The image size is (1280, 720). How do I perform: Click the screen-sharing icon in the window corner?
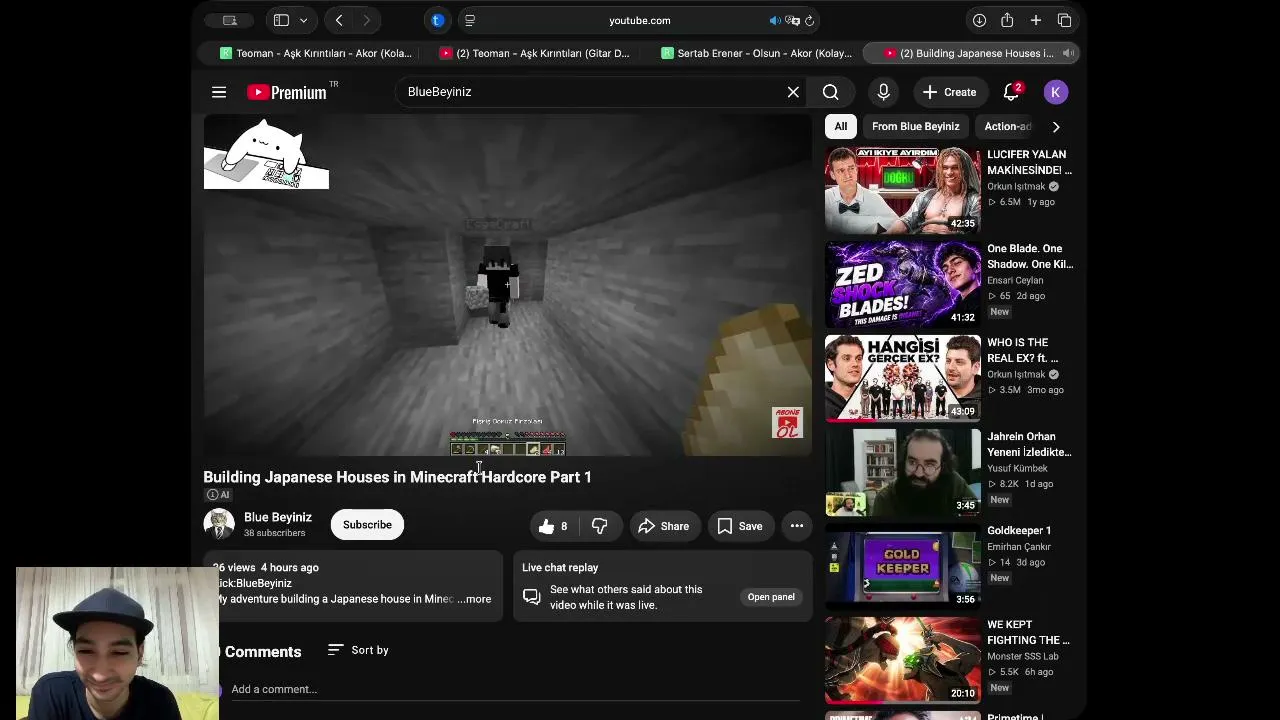(x=229, y=20)
